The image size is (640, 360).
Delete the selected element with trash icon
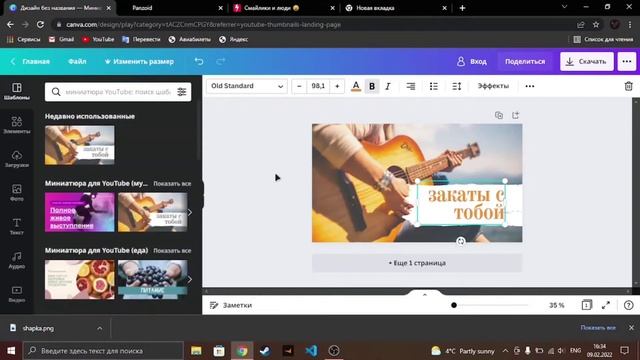[628, 86]
